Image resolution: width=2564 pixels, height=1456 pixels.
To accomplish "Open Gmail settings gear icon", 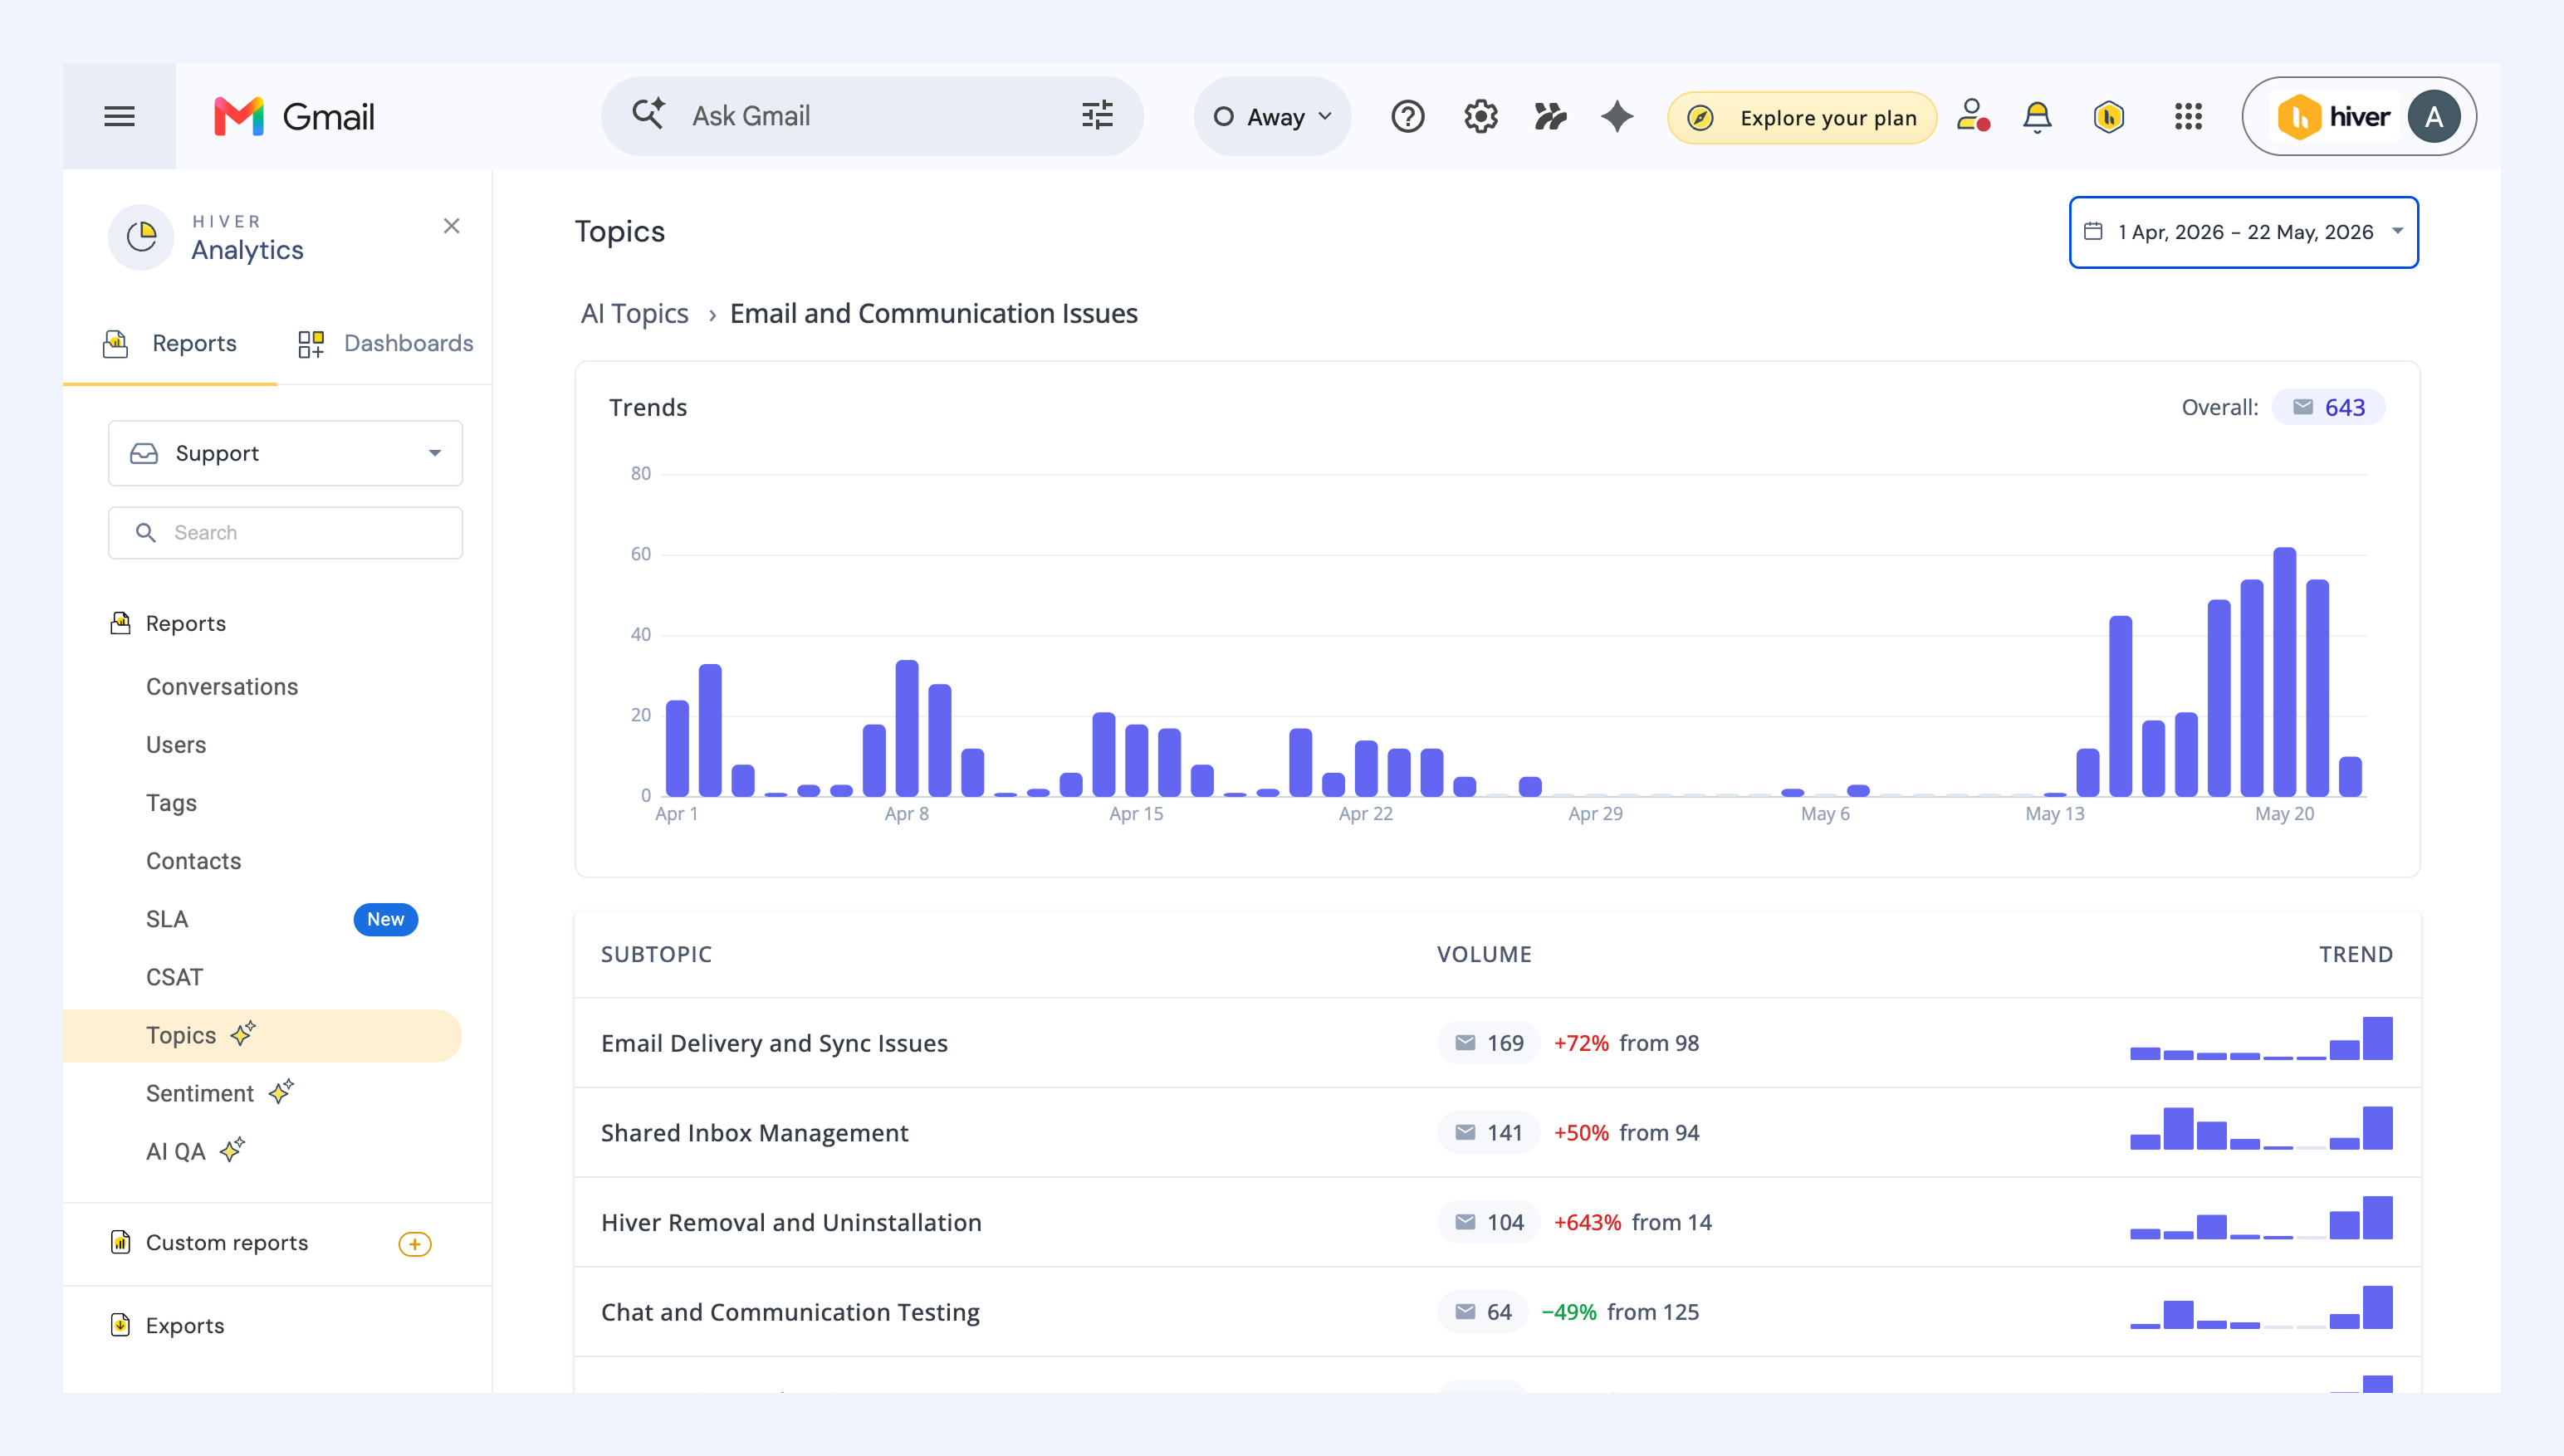I will click(1480, 117).
